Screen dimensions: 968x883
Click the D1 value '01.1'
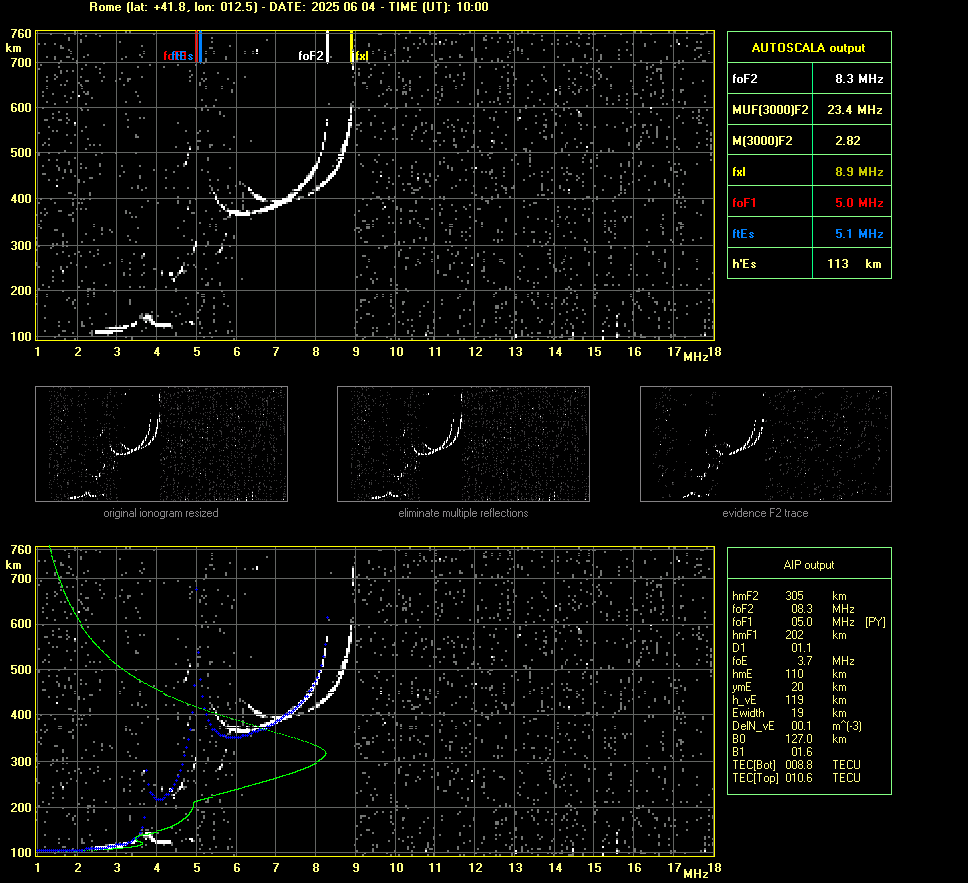click(801, 648)
